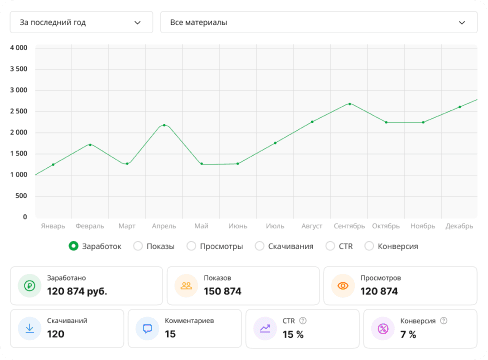Open the help tooltip icon next to CTR
488x360 pixels.
click(303, 321)
